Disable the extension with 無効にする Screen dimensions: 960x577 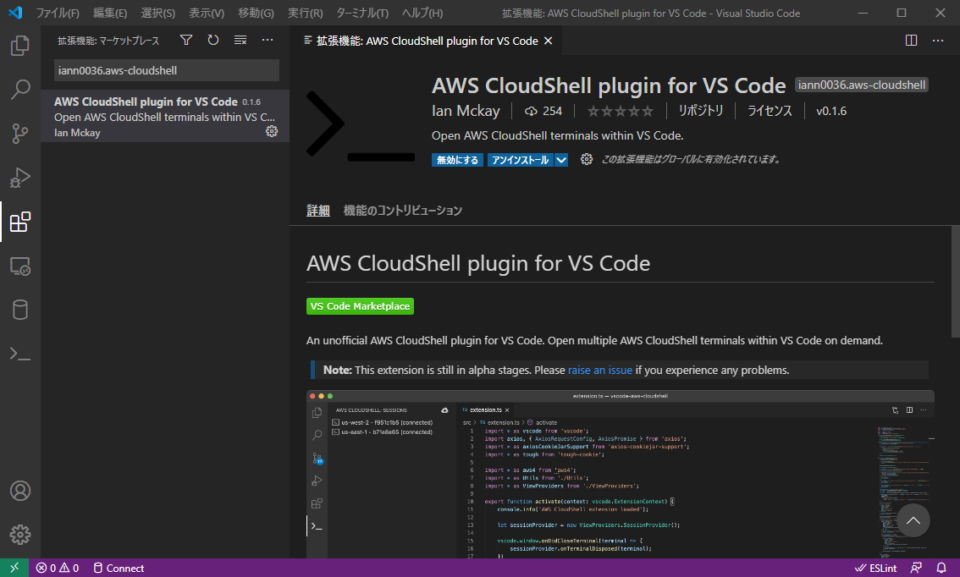point(456,159)
